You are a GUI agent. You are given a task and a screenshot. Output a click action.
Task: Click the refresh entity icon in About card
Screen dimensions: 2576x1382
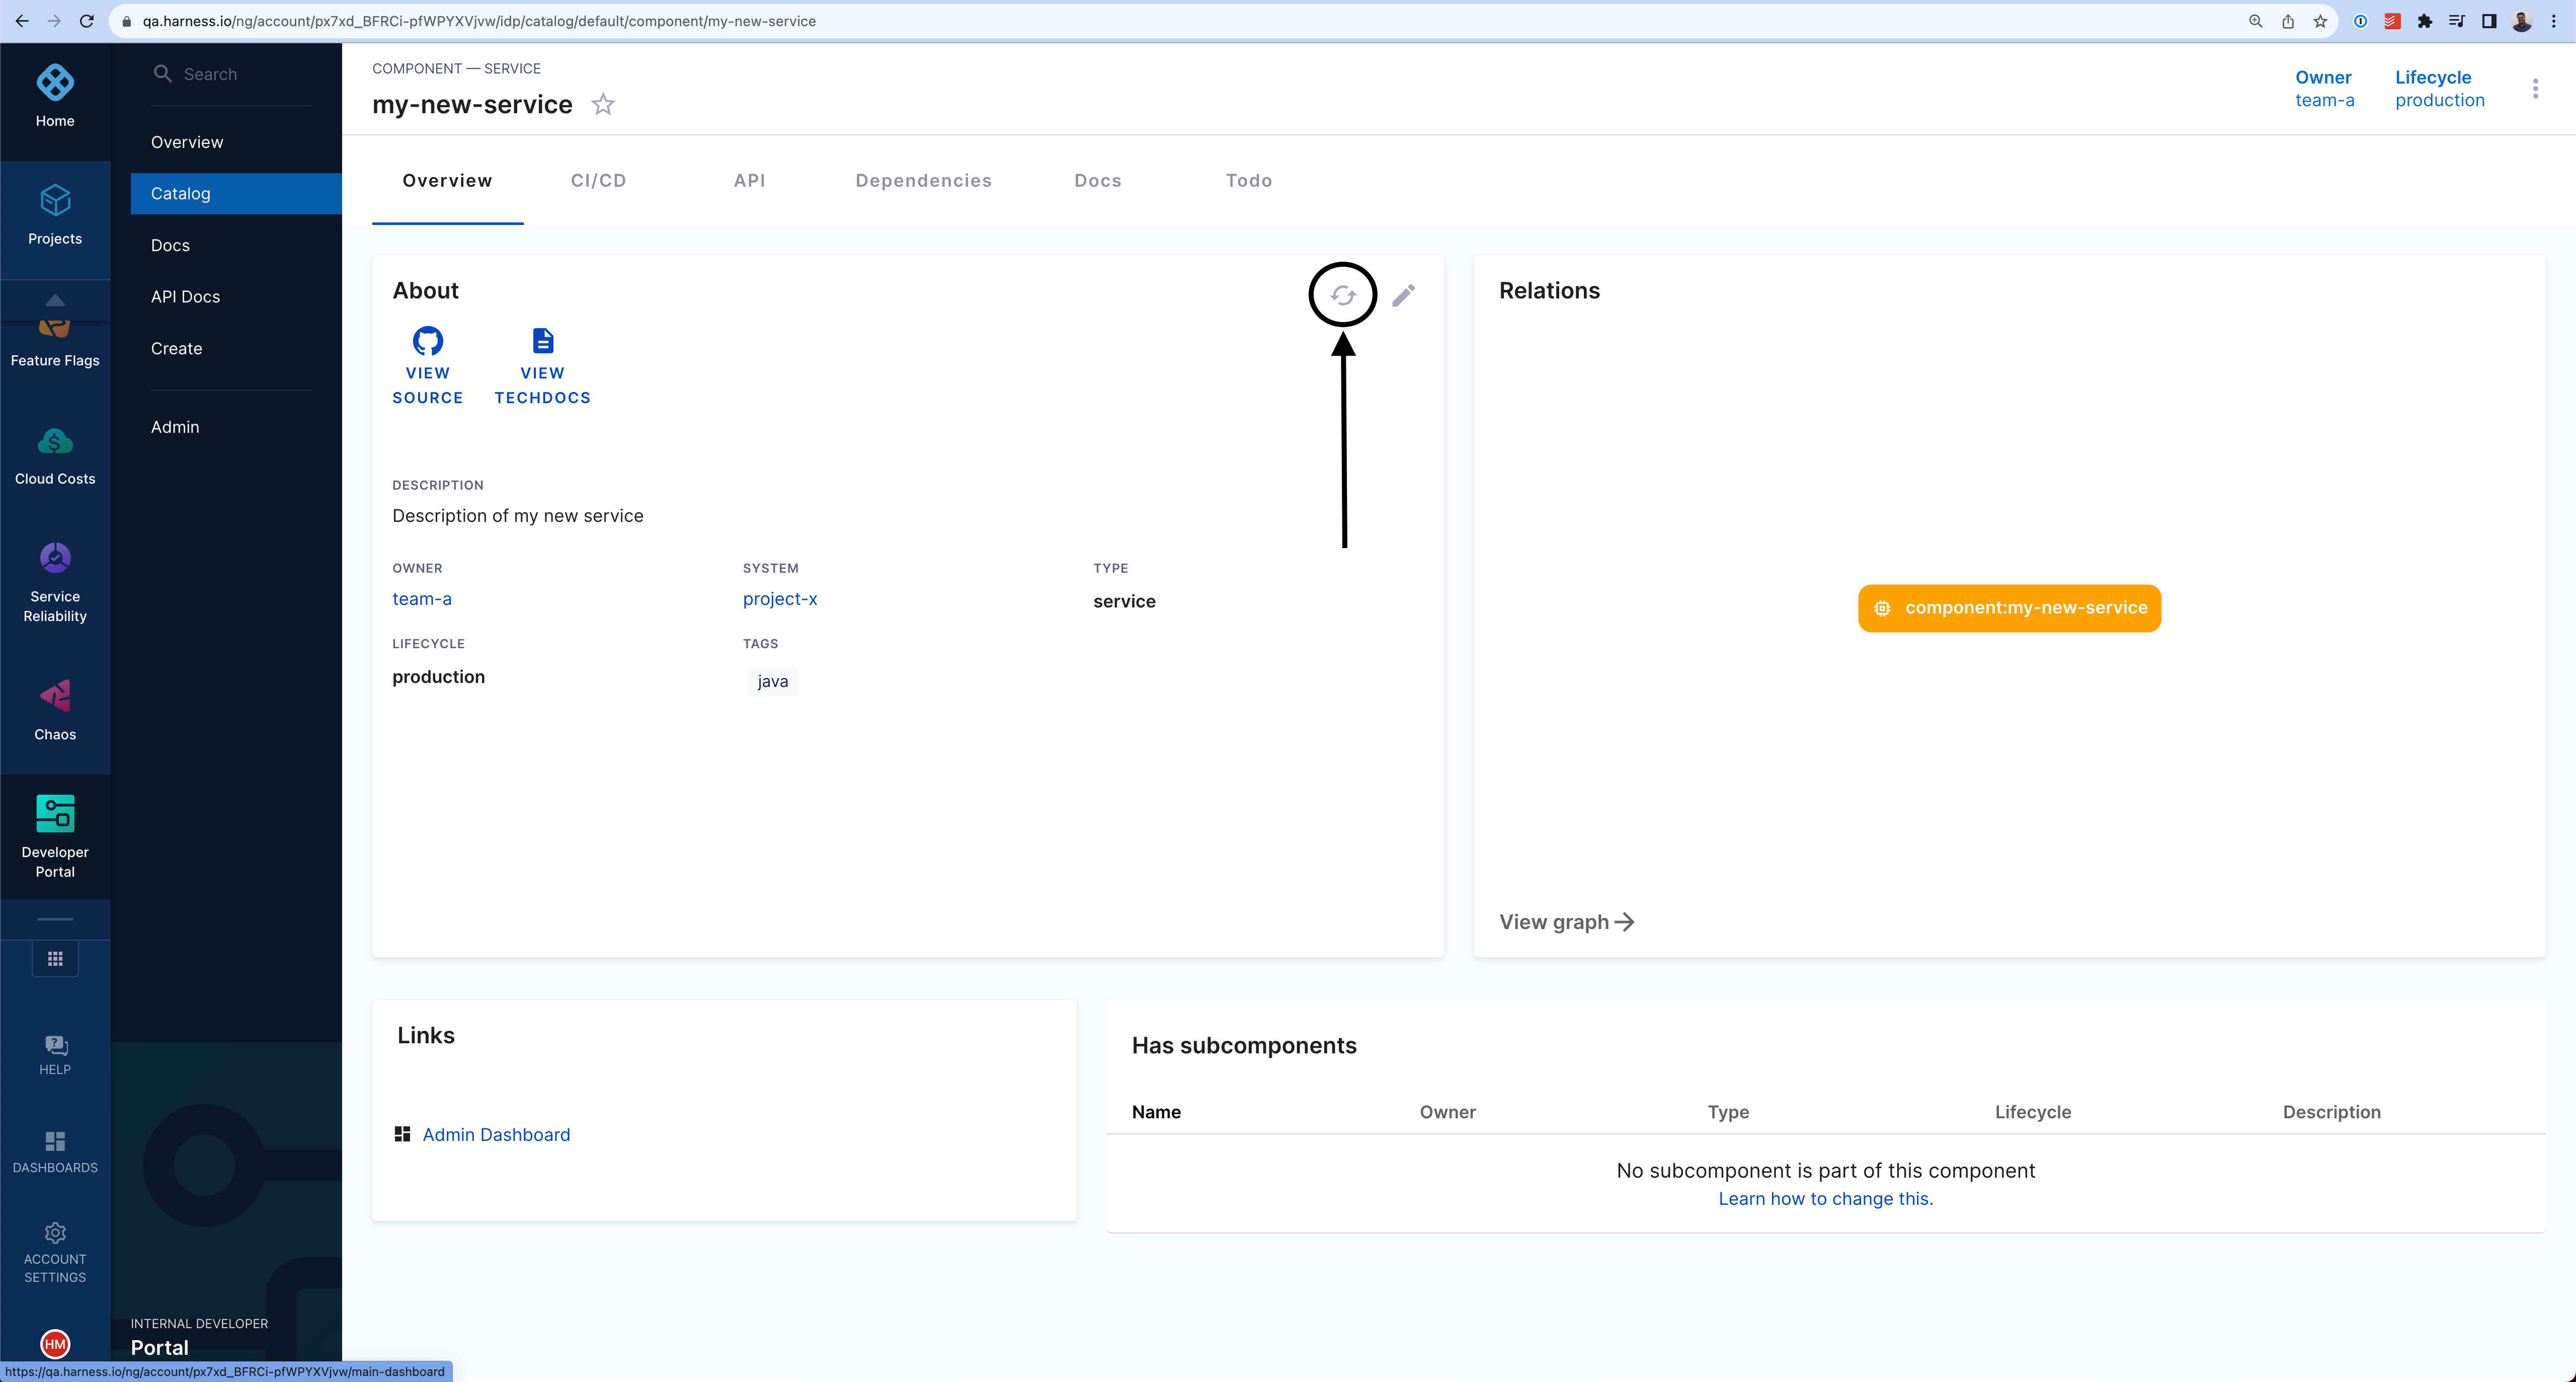tap(1343, 295)
